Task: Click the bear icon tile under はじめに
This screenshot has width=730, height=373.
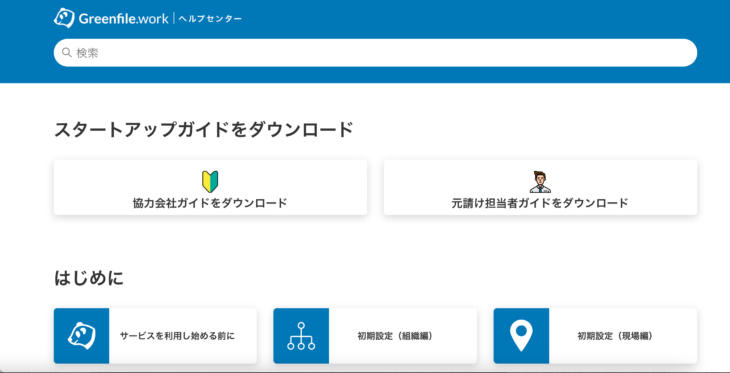Action: pyautogui.click(x=81, y=336)
